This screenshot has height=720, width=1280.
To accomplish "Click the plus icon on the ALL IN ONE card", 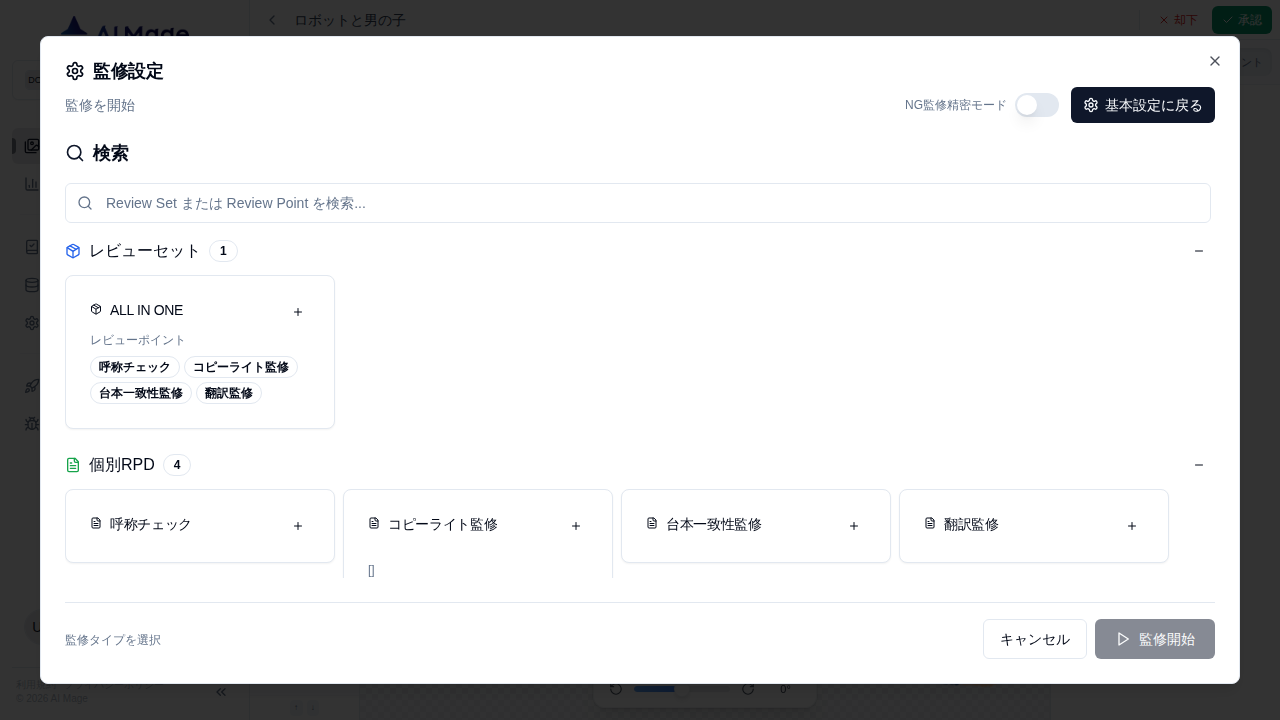I will 298,311.
